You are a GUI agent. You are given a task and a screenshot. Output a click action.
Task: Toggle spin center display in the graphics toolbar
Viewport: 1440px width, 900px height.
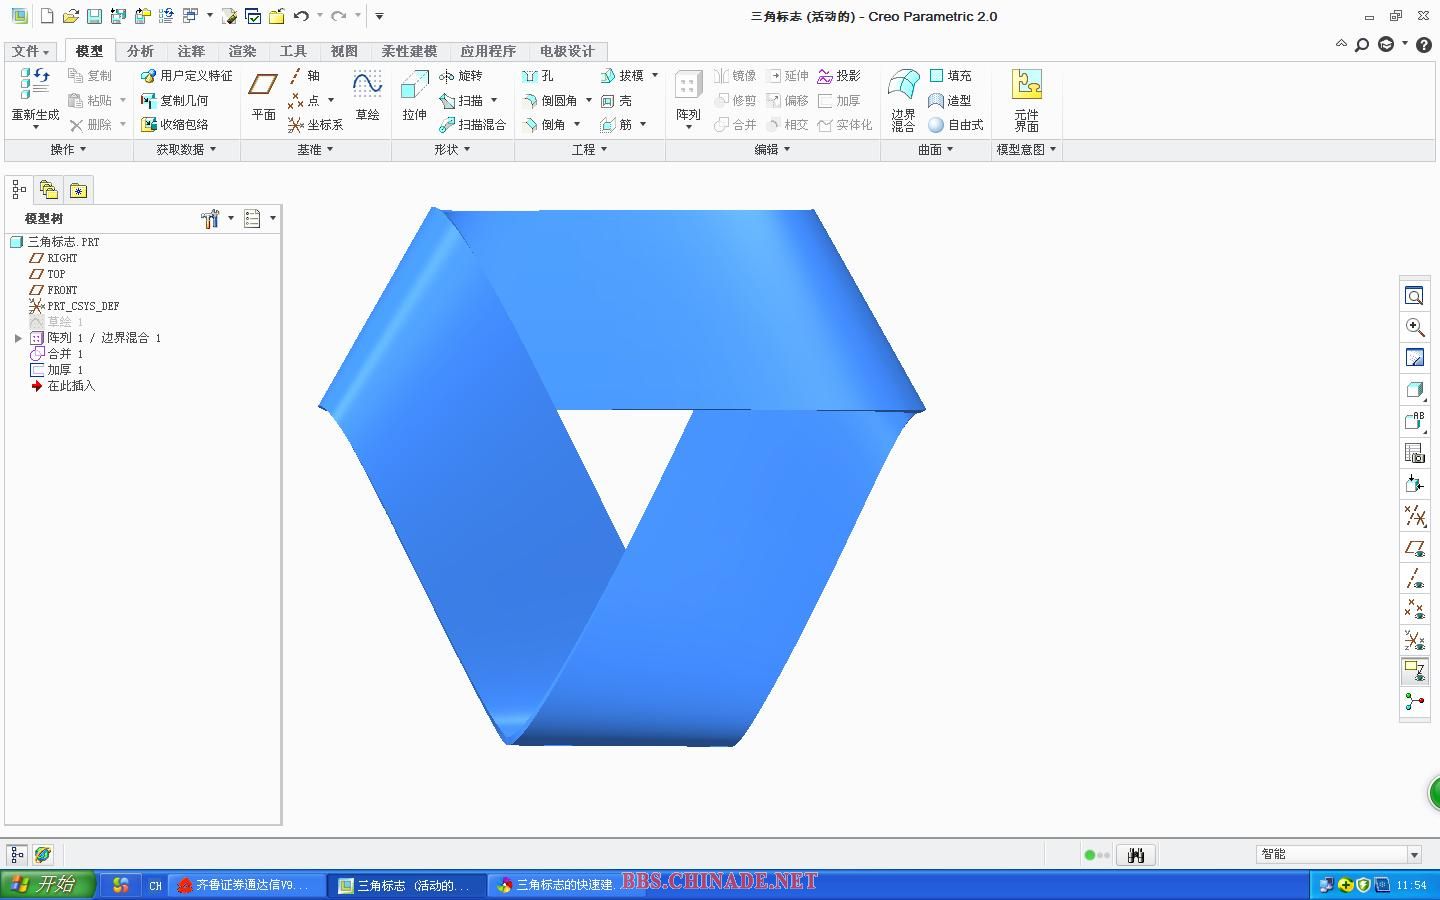point(1414,702)
